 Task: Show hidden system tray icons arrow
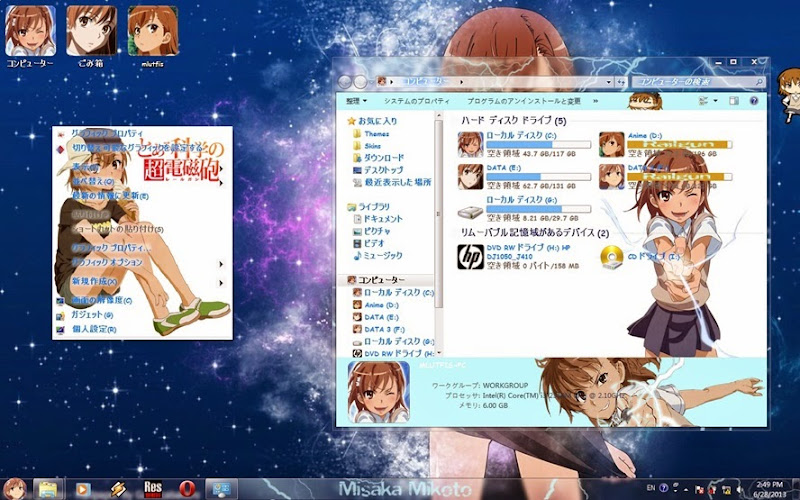686,488
